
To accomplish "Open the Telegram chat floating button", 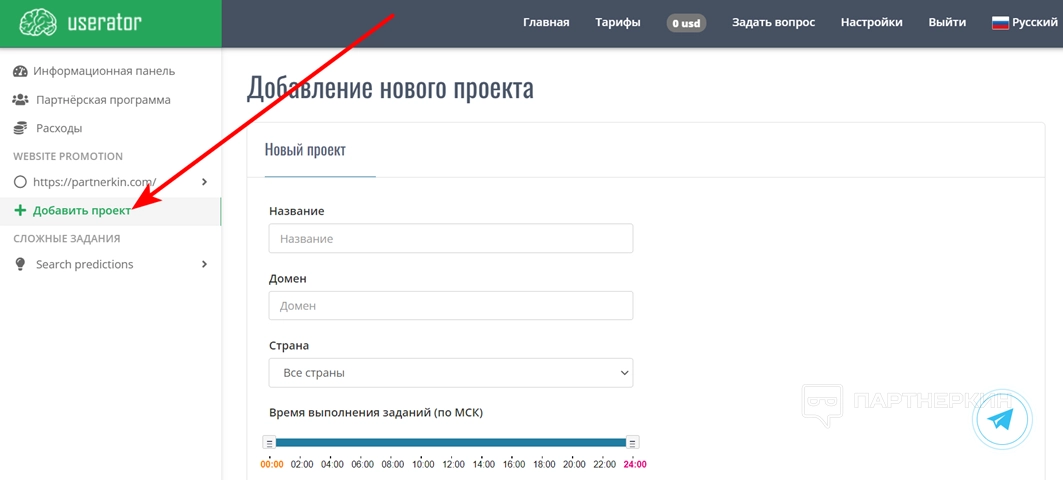I will [1001, 420].
